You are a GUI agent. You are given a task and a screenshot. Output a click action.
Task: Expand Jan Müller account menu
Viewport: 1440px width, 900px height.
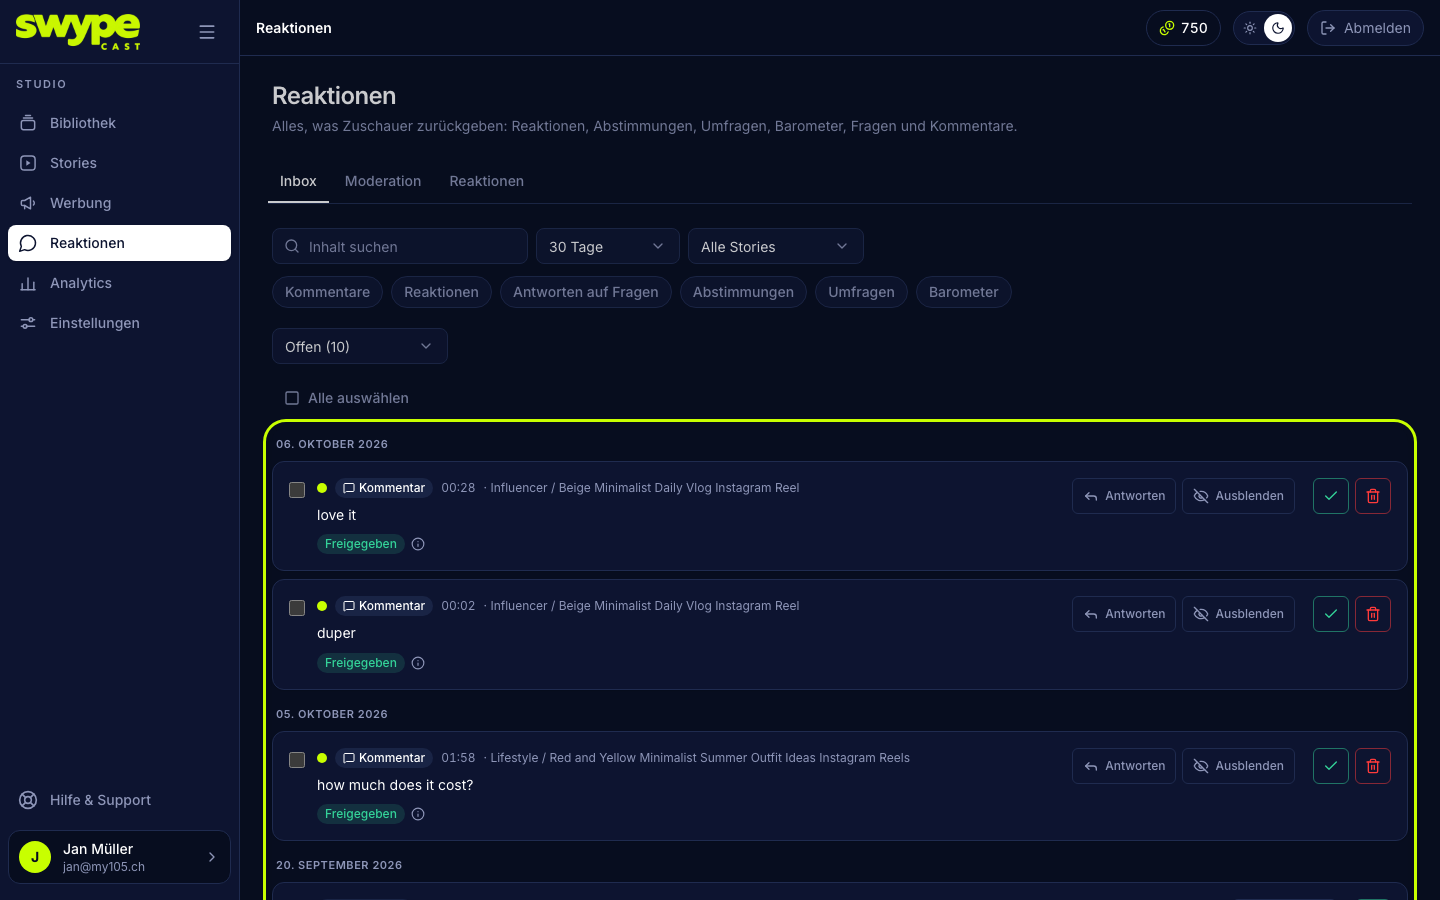point(119,857)
